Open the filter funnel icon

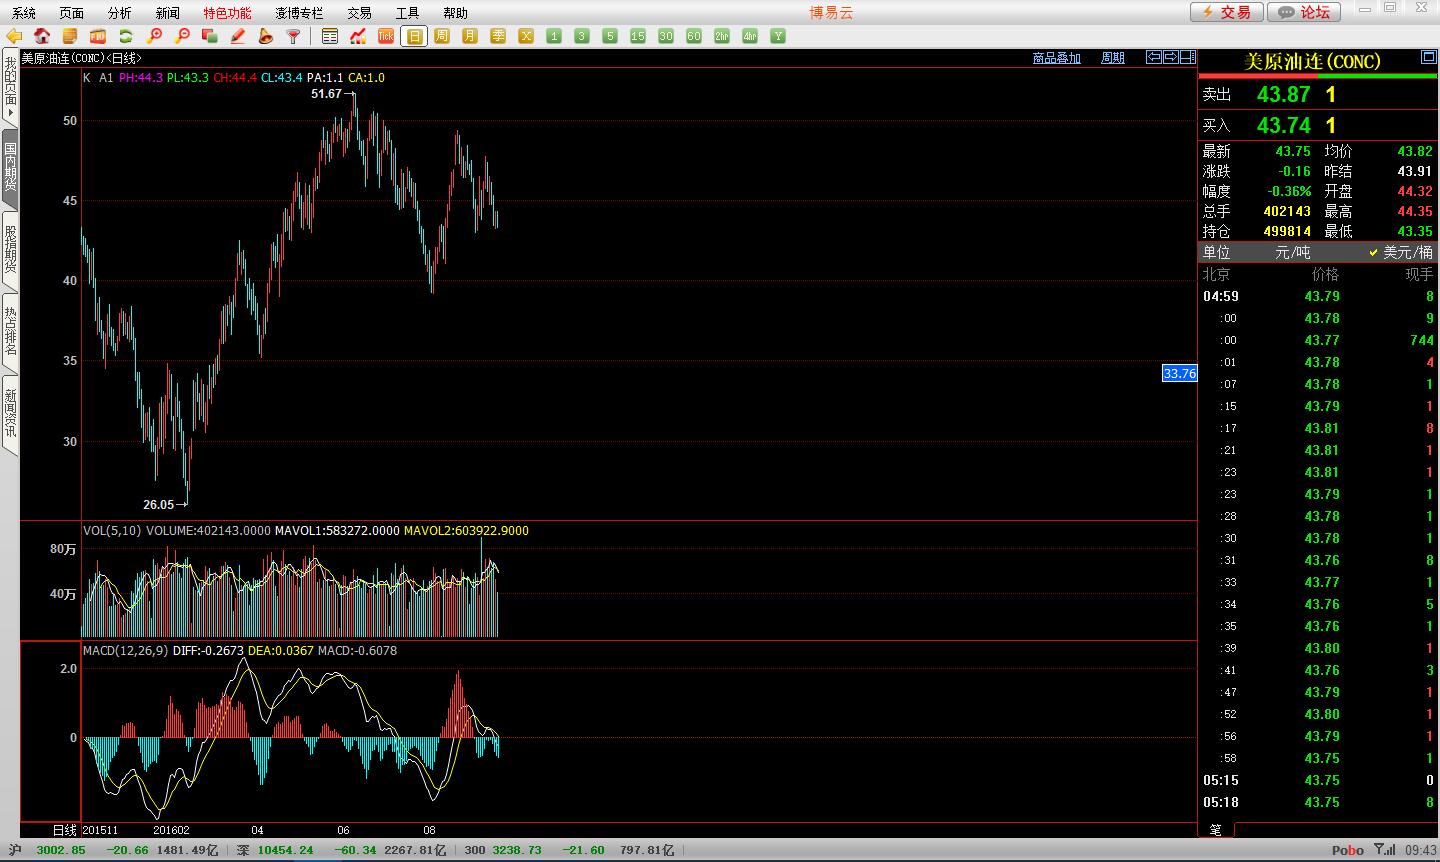[294, 36]
